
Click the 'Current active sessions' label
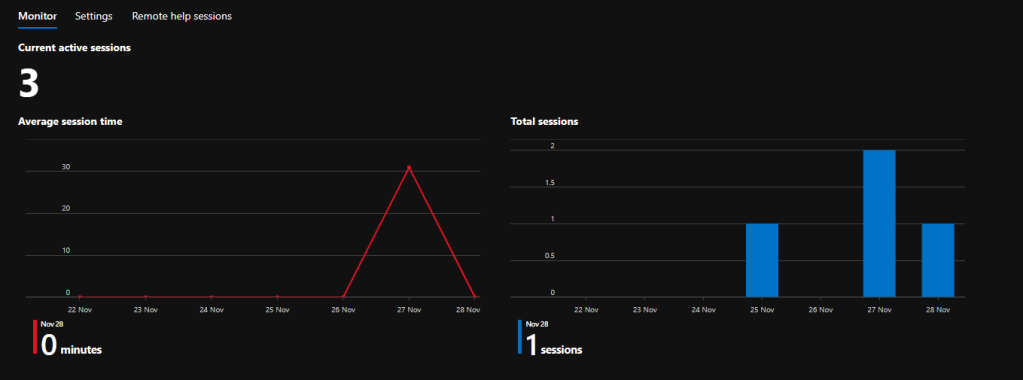(74, 48)
